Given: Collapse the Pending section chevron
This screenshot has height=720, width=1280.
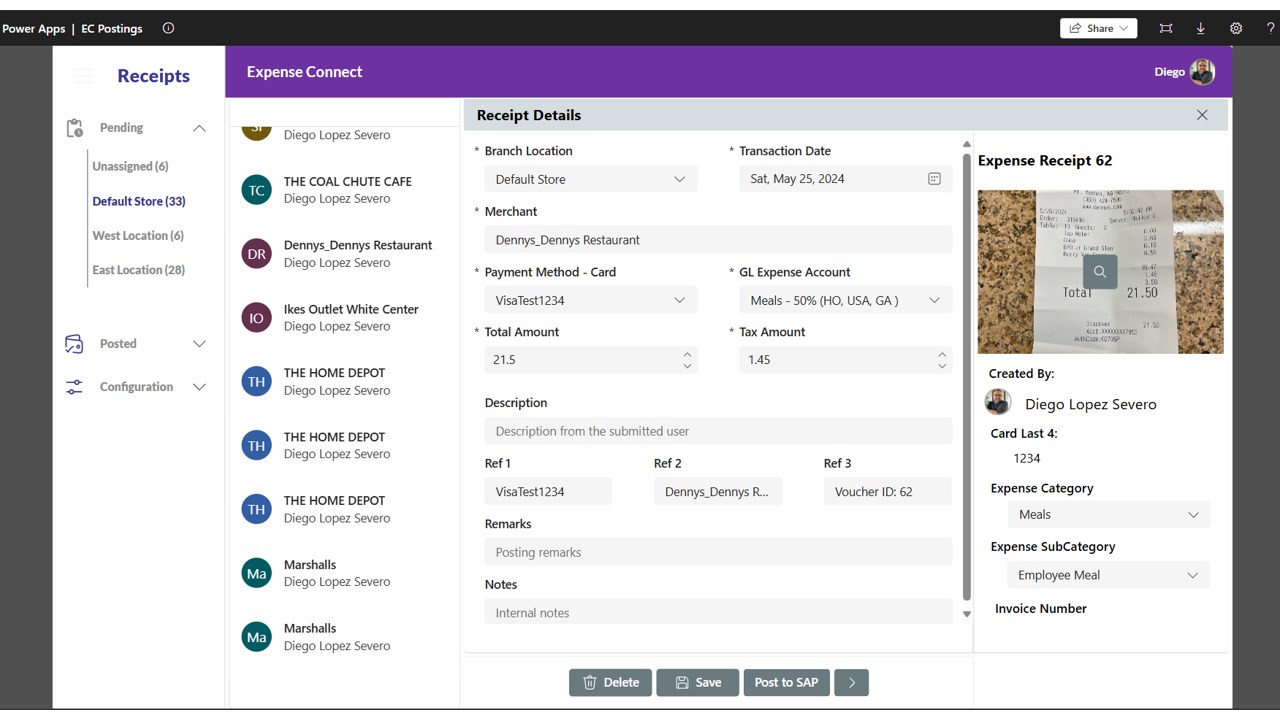Looking at the screenshot, I should 199,128.
